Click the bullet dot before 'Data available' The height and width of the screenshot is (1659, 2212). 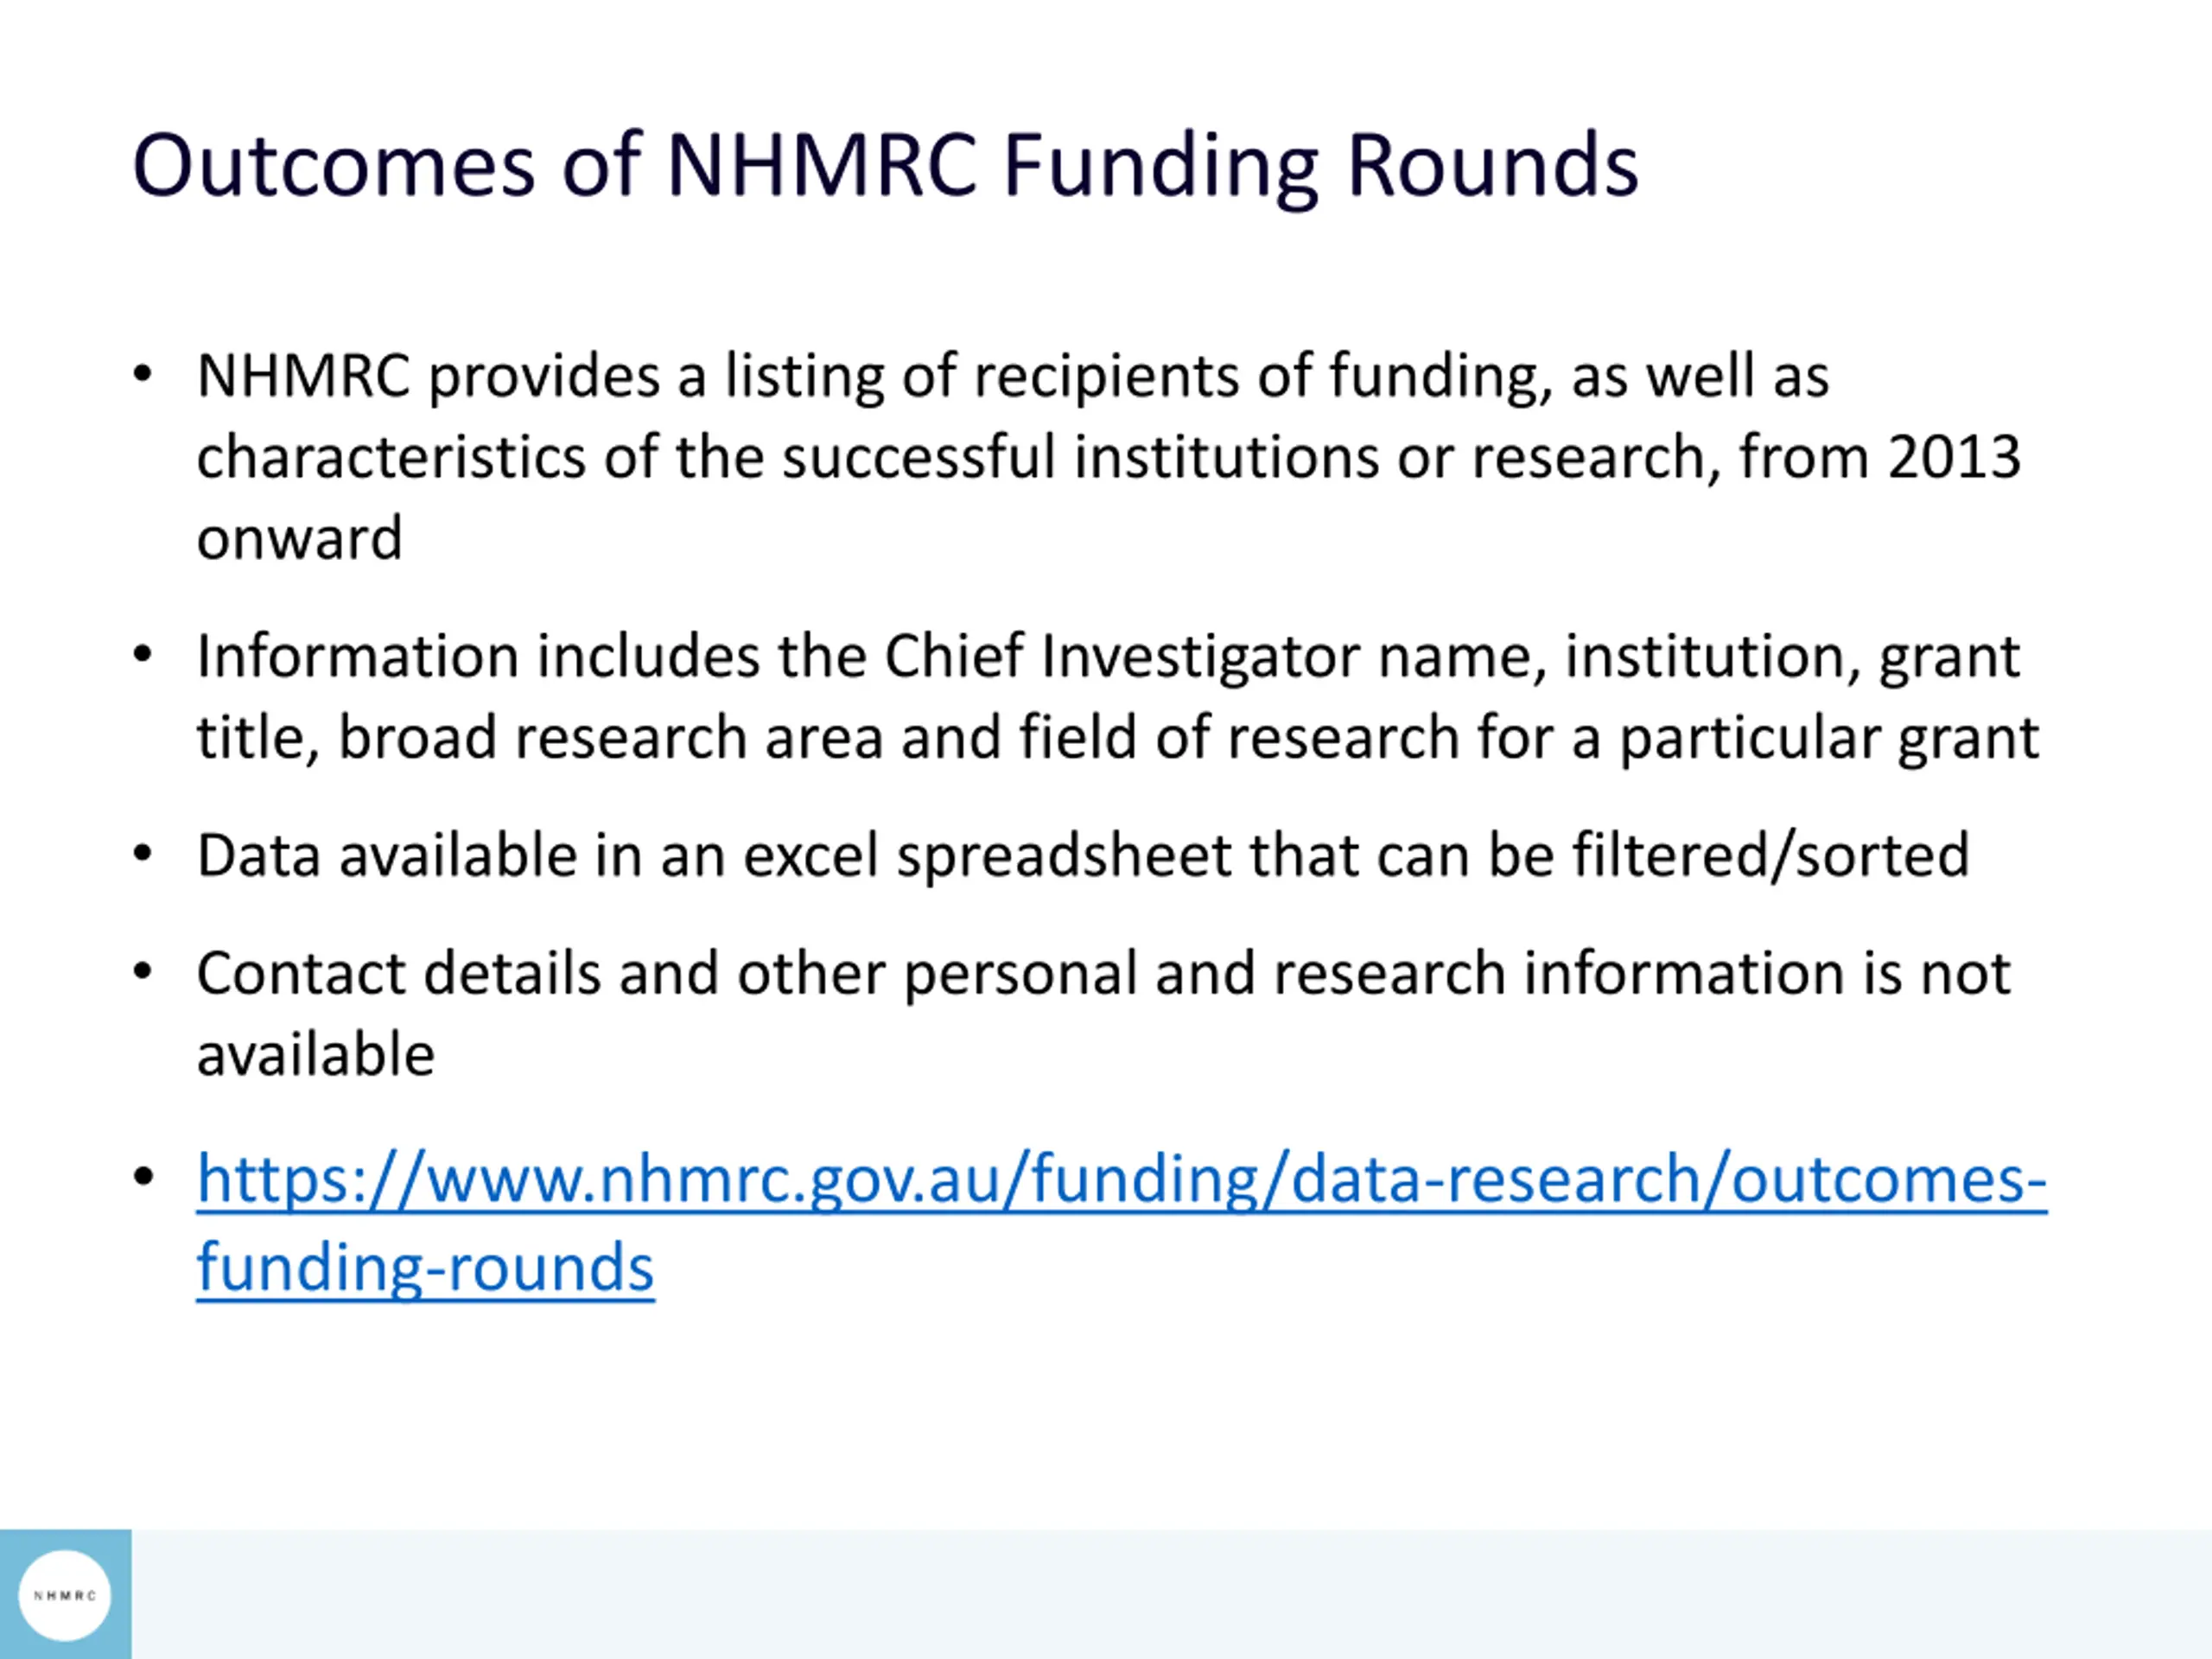pyautogui.click(x=143, y=854)
